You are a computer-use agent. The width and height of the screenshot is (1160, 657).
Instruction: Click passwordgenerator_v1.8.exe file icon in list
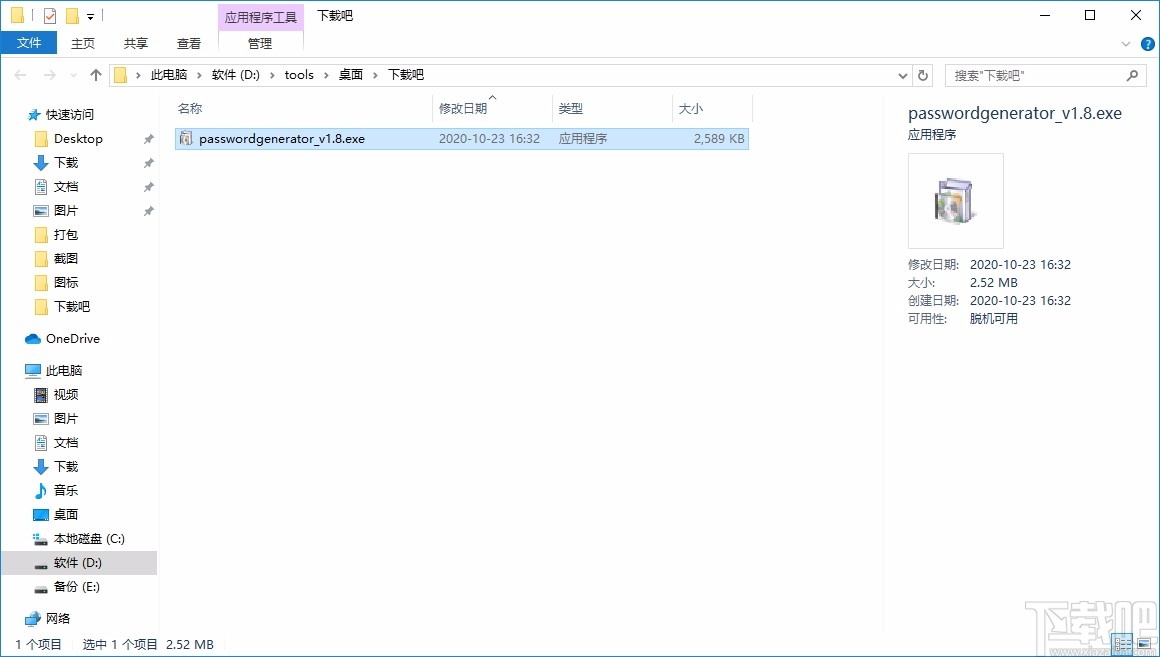(x=186, y=138)
